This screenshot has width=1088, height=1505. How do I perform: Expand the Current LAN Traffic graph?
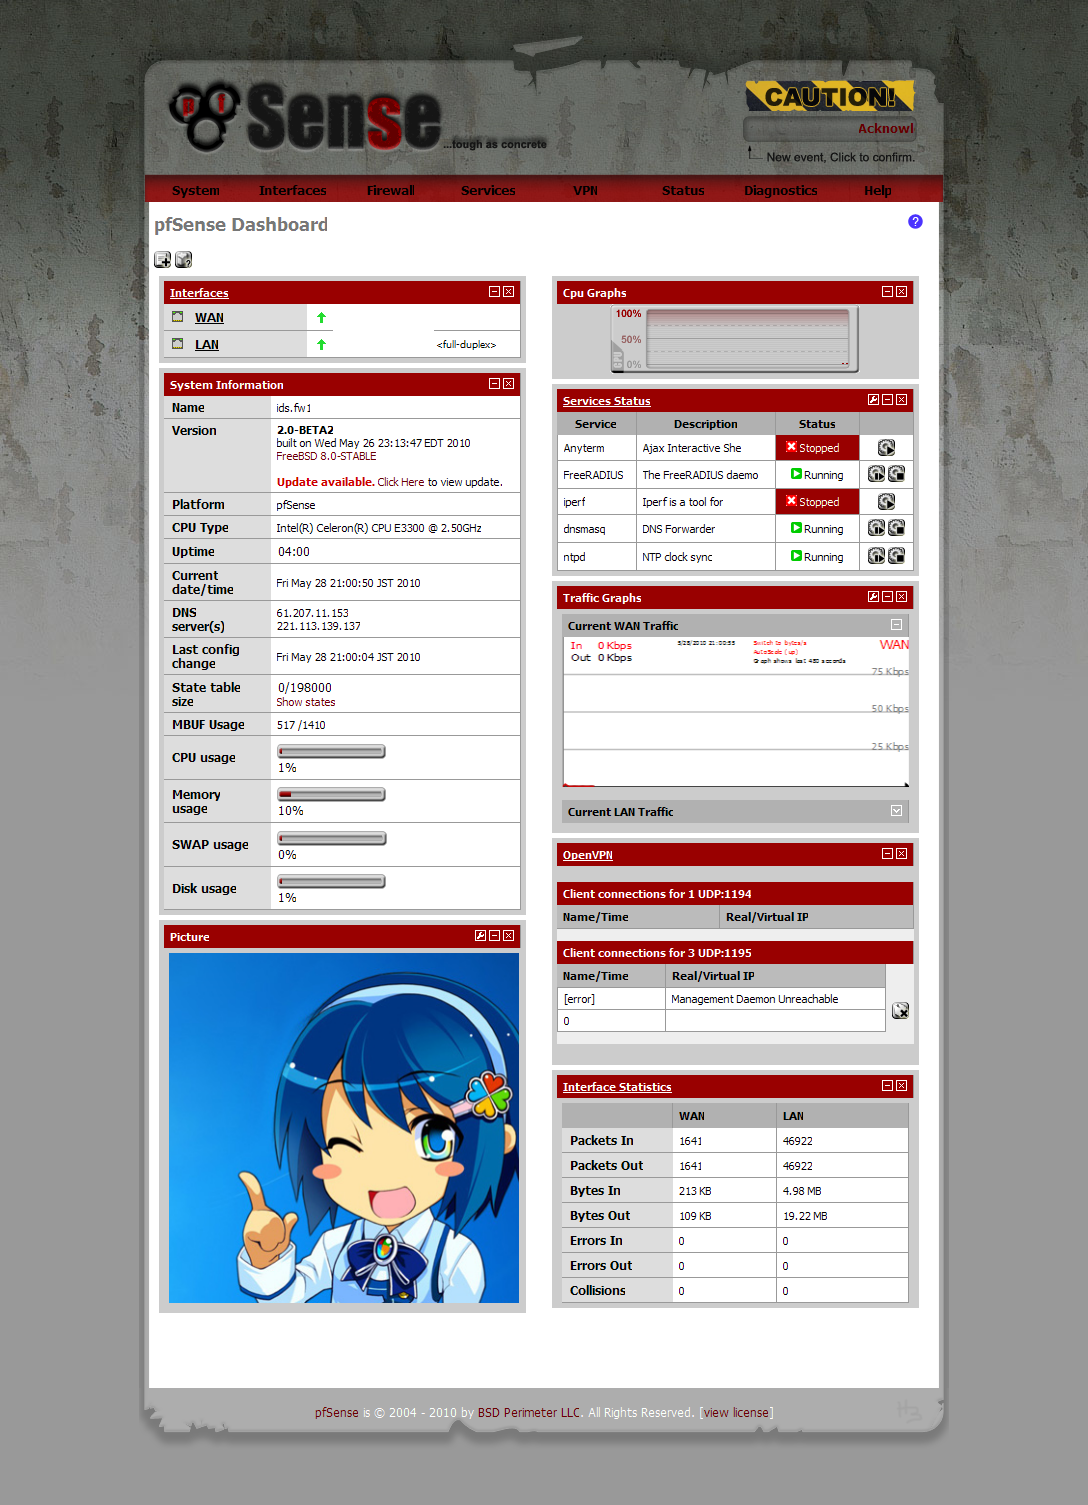pos(896,811)
